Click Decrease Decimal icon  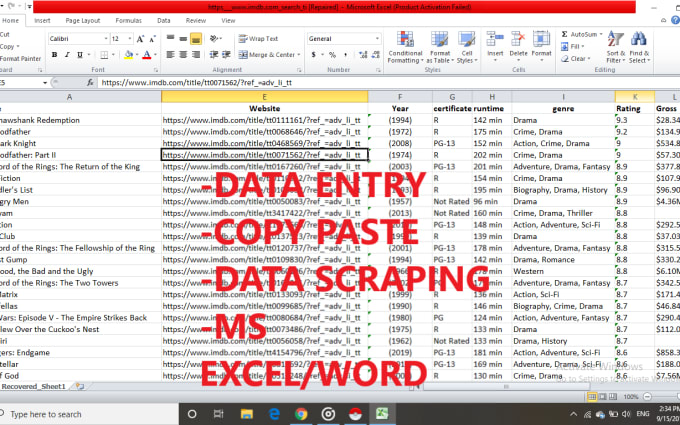click(376, 55)
